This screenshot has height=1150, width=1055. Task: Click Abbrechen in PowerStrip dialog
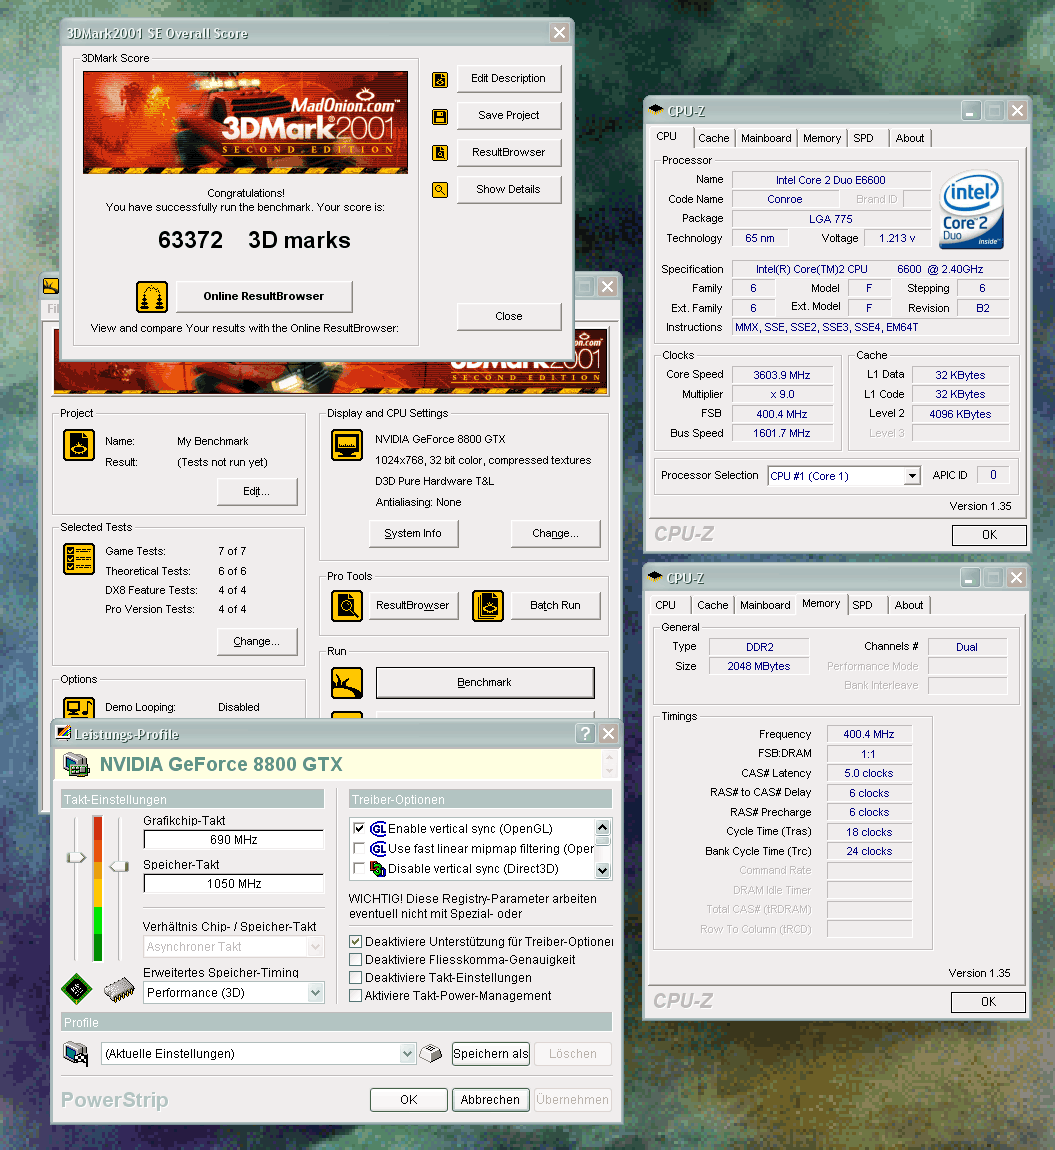pyautogui.click(x=490, y=1100)
